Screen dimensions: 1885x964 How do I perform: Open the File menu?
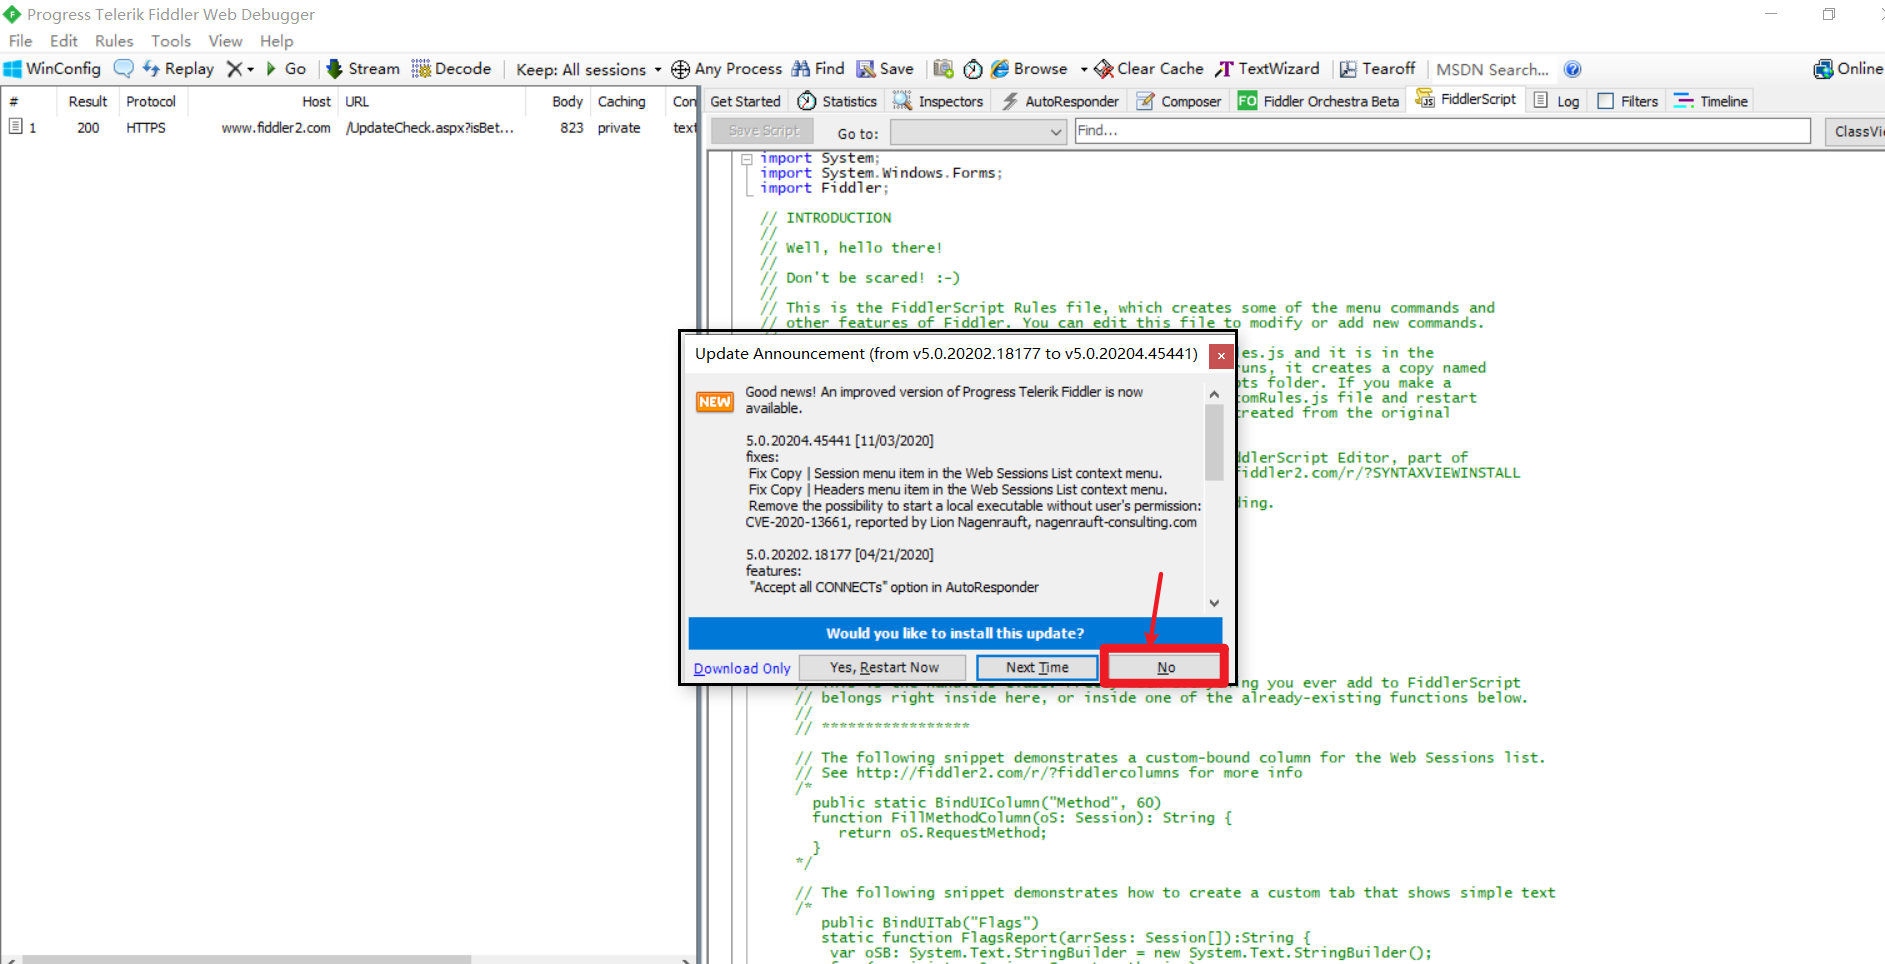[21, 41]
